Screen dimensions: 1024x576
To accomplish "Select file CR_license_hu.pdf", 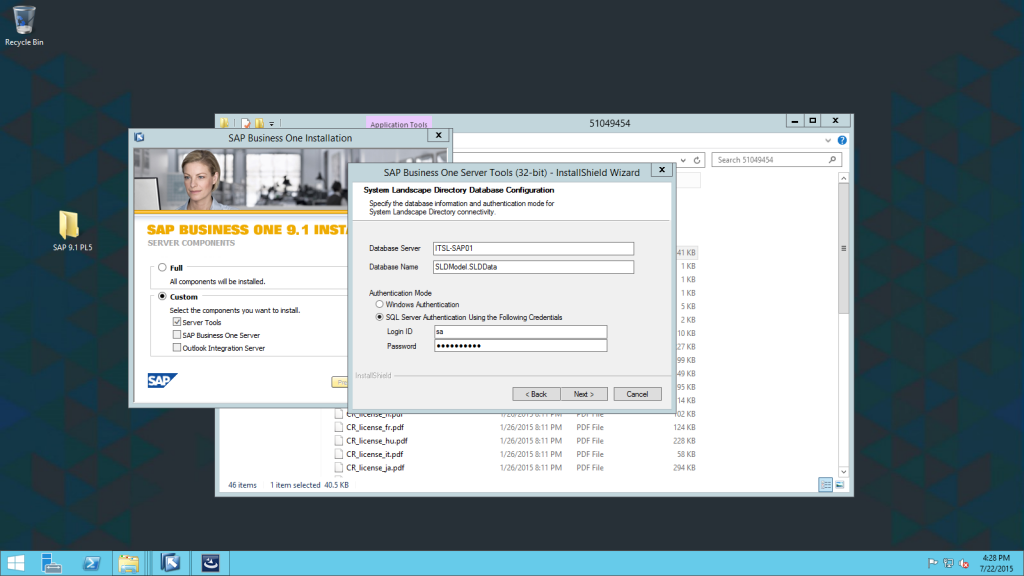I will point(377,441).
